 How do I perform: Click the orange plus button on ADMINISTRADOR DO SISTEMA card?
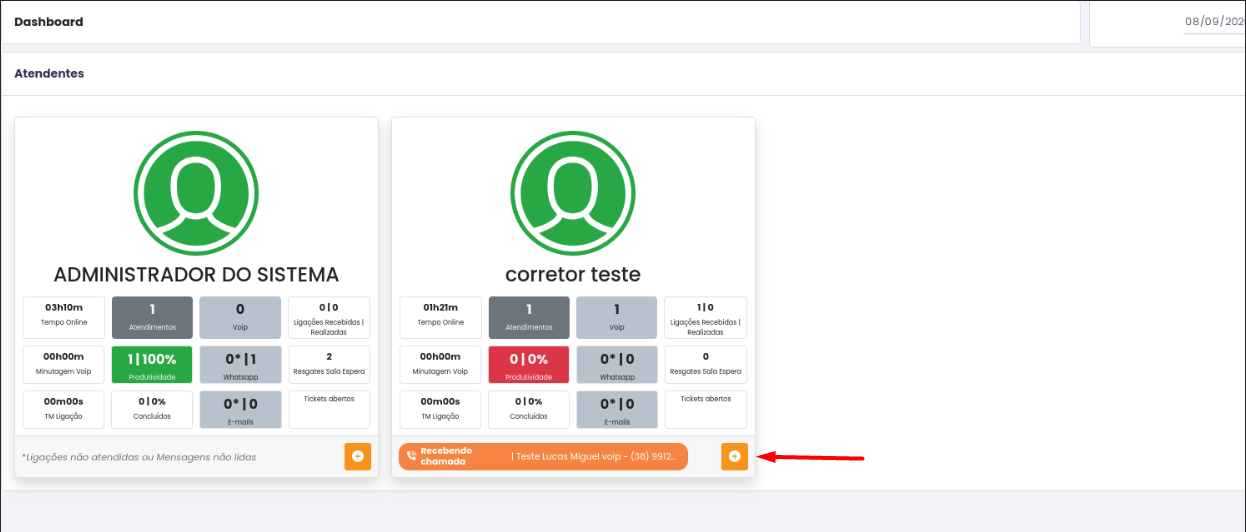pos(358,456)
